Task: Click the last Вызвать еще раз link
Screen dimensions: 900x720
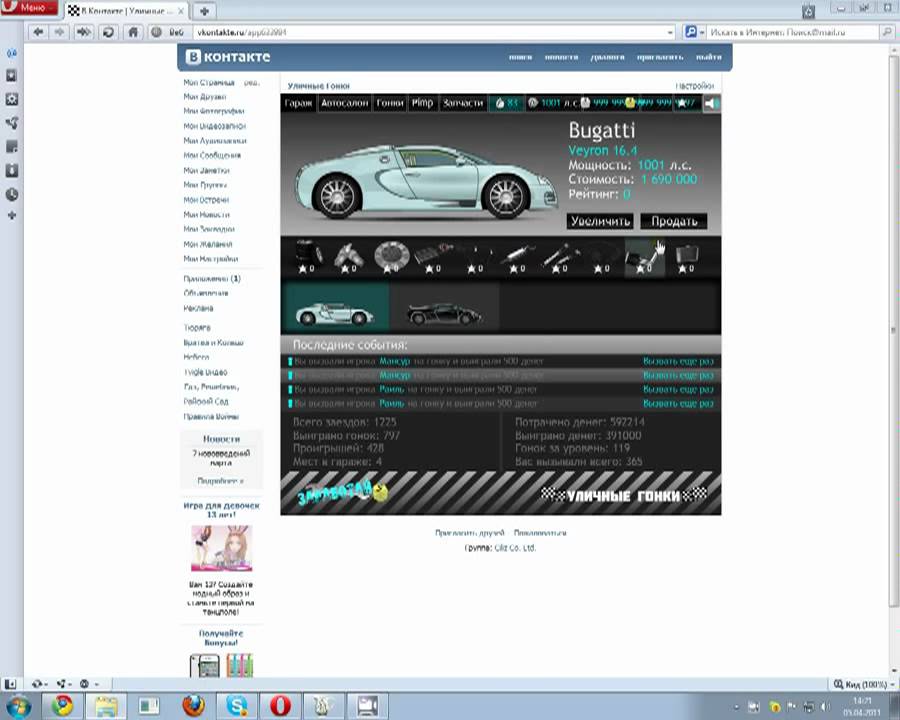Action: (x=678, y=404)
